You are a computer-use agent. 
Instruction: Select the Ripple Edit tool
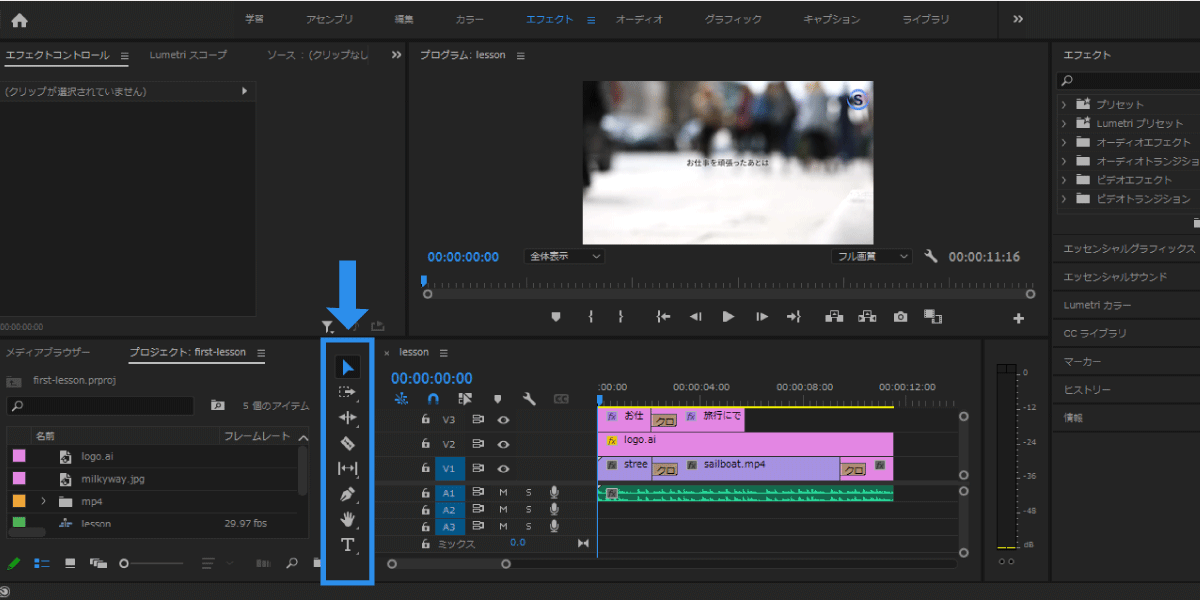tap(347, 417)
